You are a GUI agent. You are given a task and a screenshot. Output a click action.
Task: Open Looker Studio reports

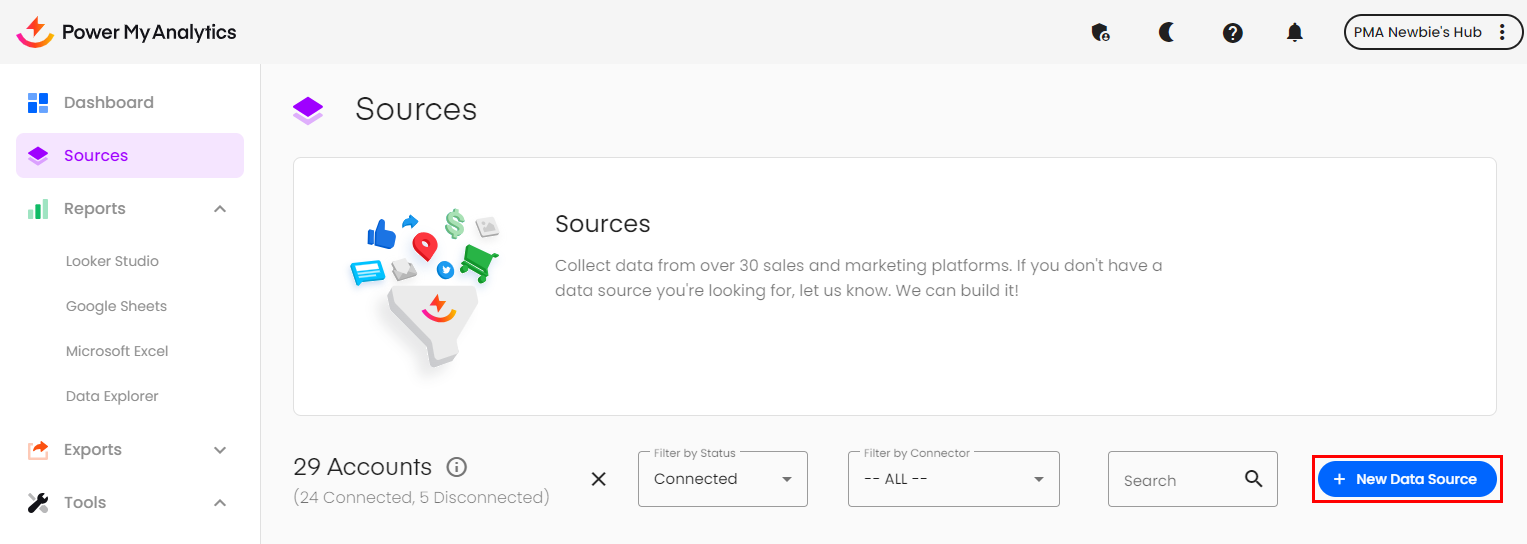[112, 261]
